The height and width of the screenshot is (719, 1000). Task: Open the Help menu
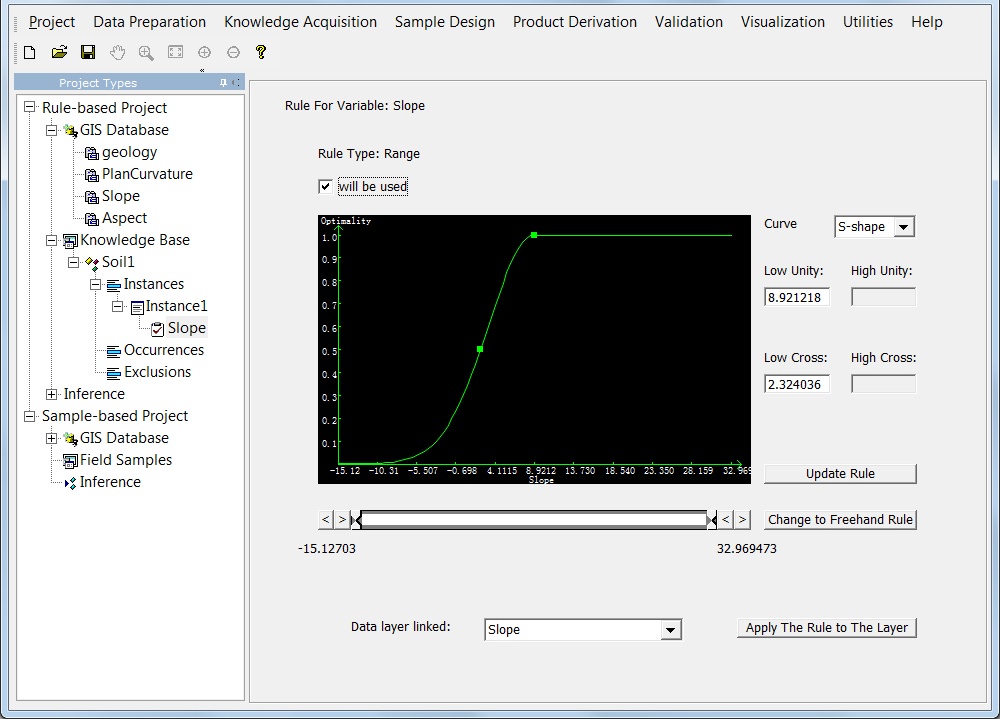927,22
